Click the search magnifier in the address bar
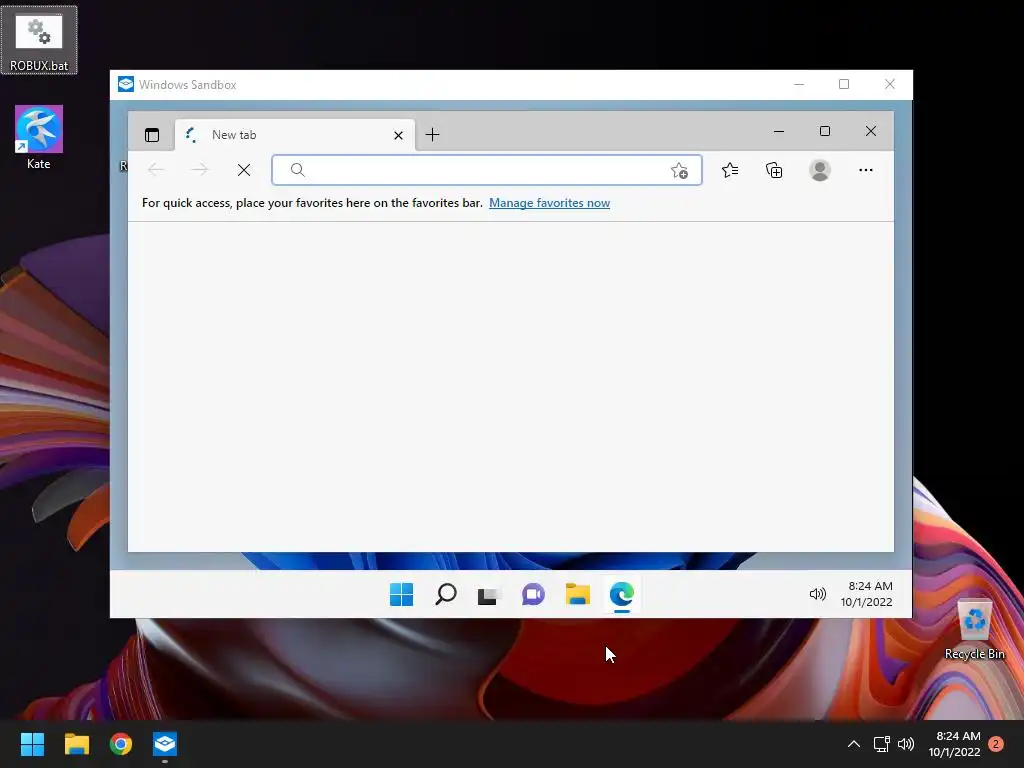 [298, 170]
